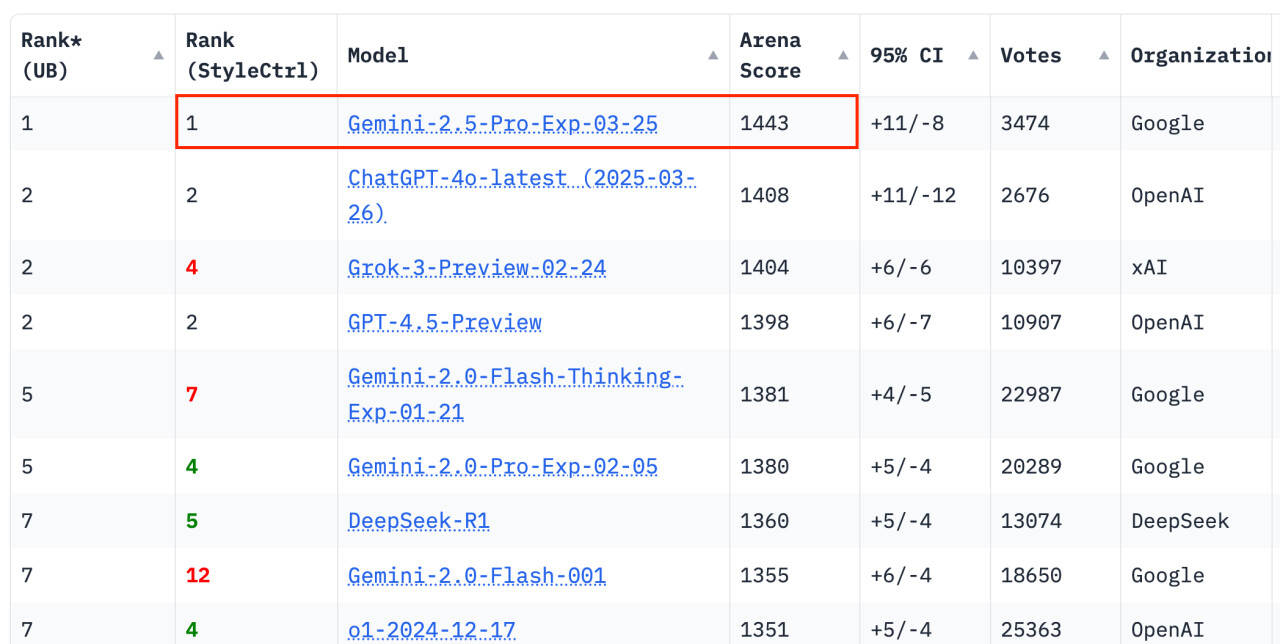Toggle the 95% CI column sort arrow
1280x644 pixels.
(x=973, y=56)
